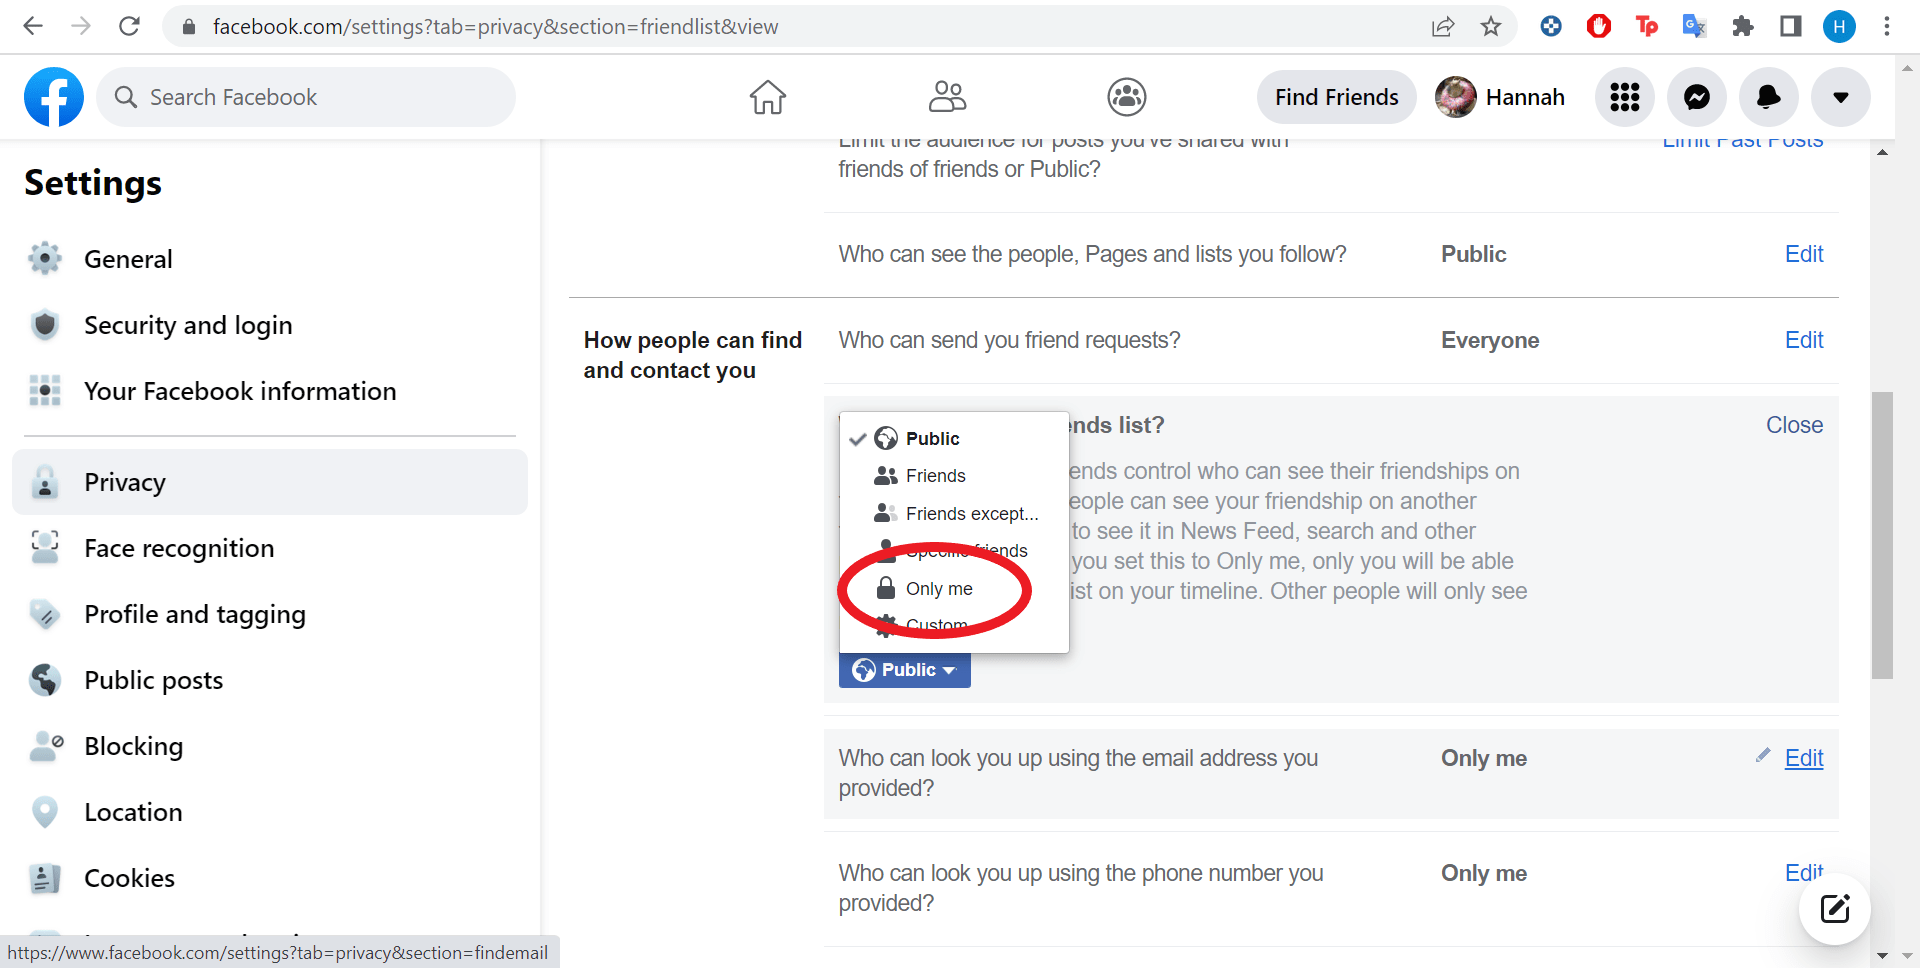Open Public posts settings
The image size is (1920, 968).
pyautogui.click(x=270, y=680)
